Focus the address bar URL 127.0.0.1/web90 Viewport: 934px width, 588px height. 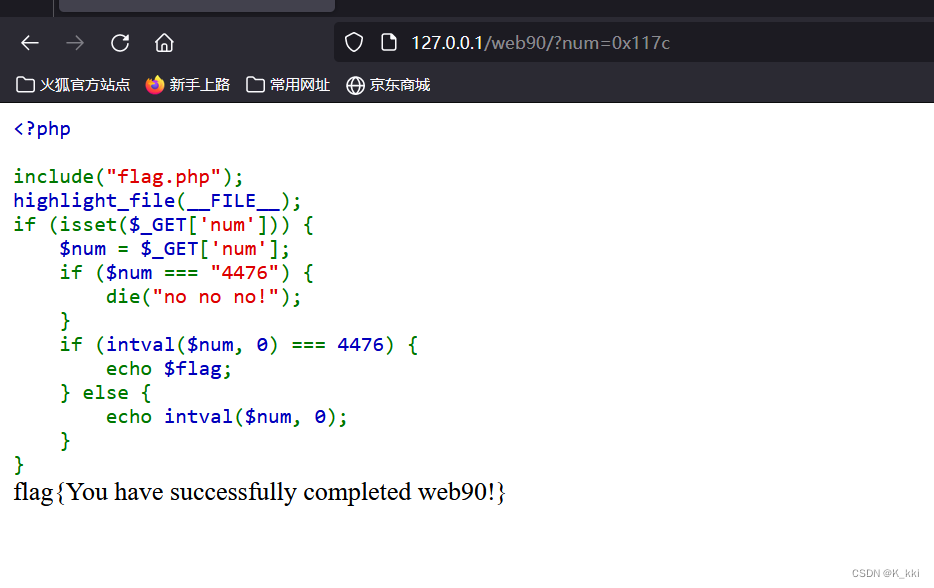[540, 43]
